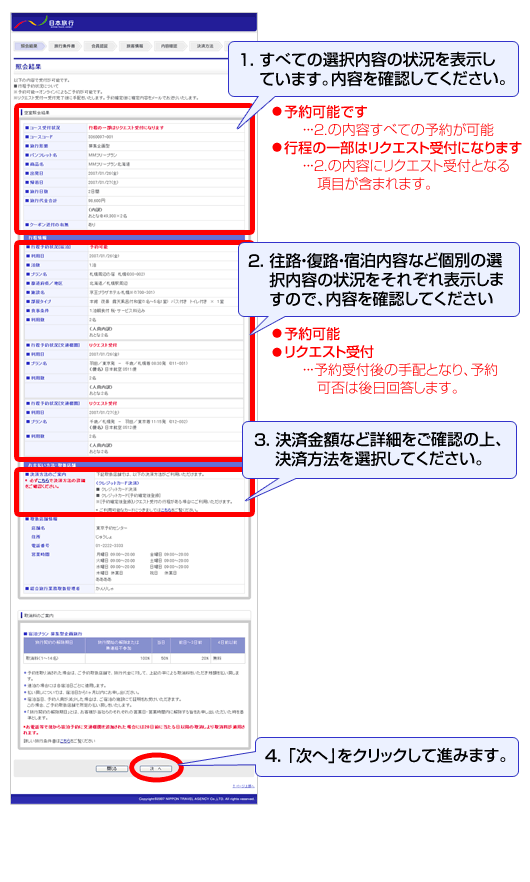Viewport: 530px width, 882px height.
Task: Switch to the 内容確認 step
Action: 169,46
